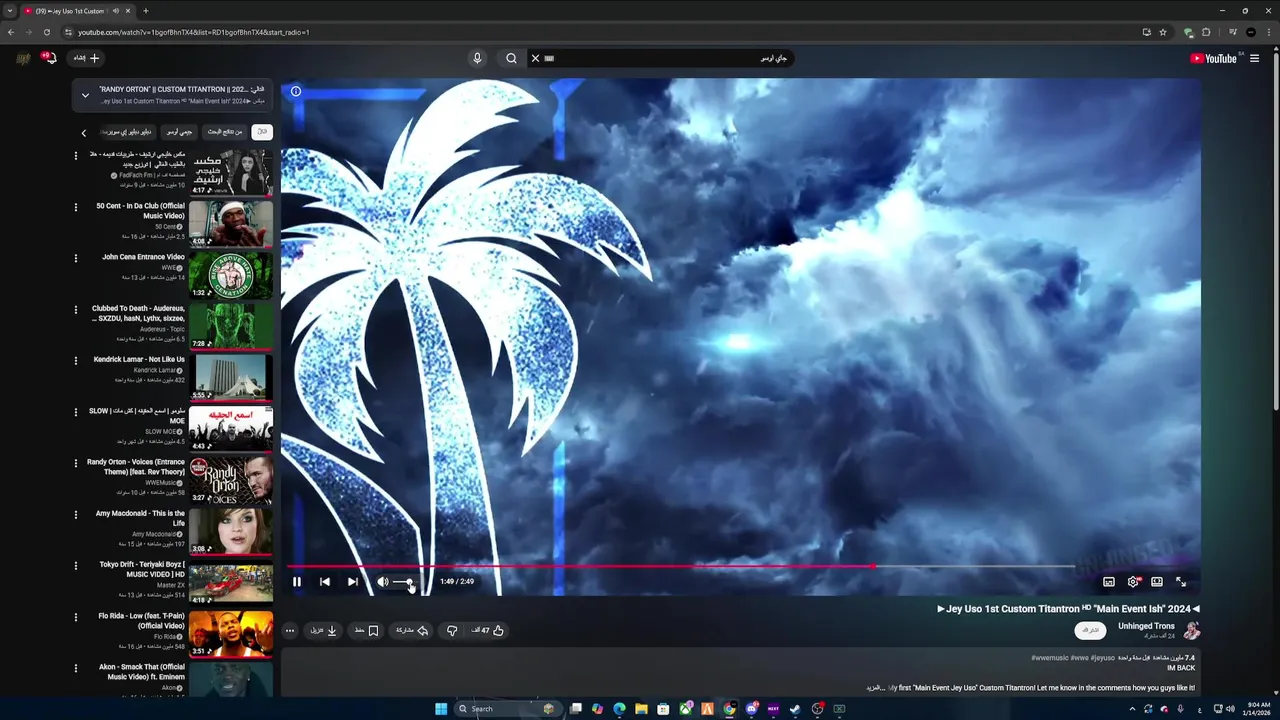The width and height of the screenshot is (1280, 720).
Task: Collapse the mix playlist panel chevron
Action: click(85, 95)
